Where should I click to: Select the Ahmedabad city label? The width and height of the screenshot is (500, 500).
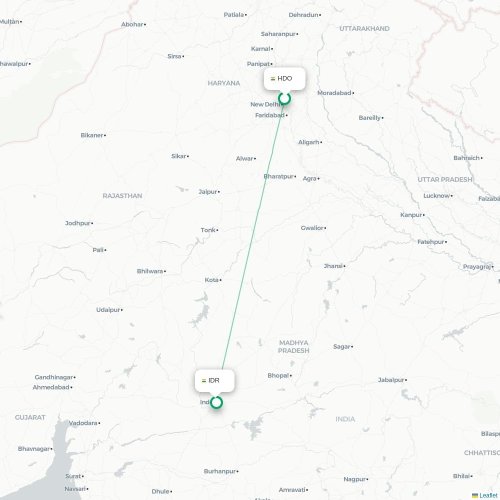pyautogui.click(x=51, y=387)
